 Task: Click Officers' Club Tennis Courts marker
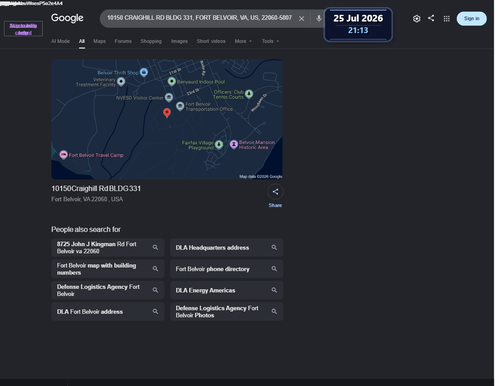coord(249,94)
